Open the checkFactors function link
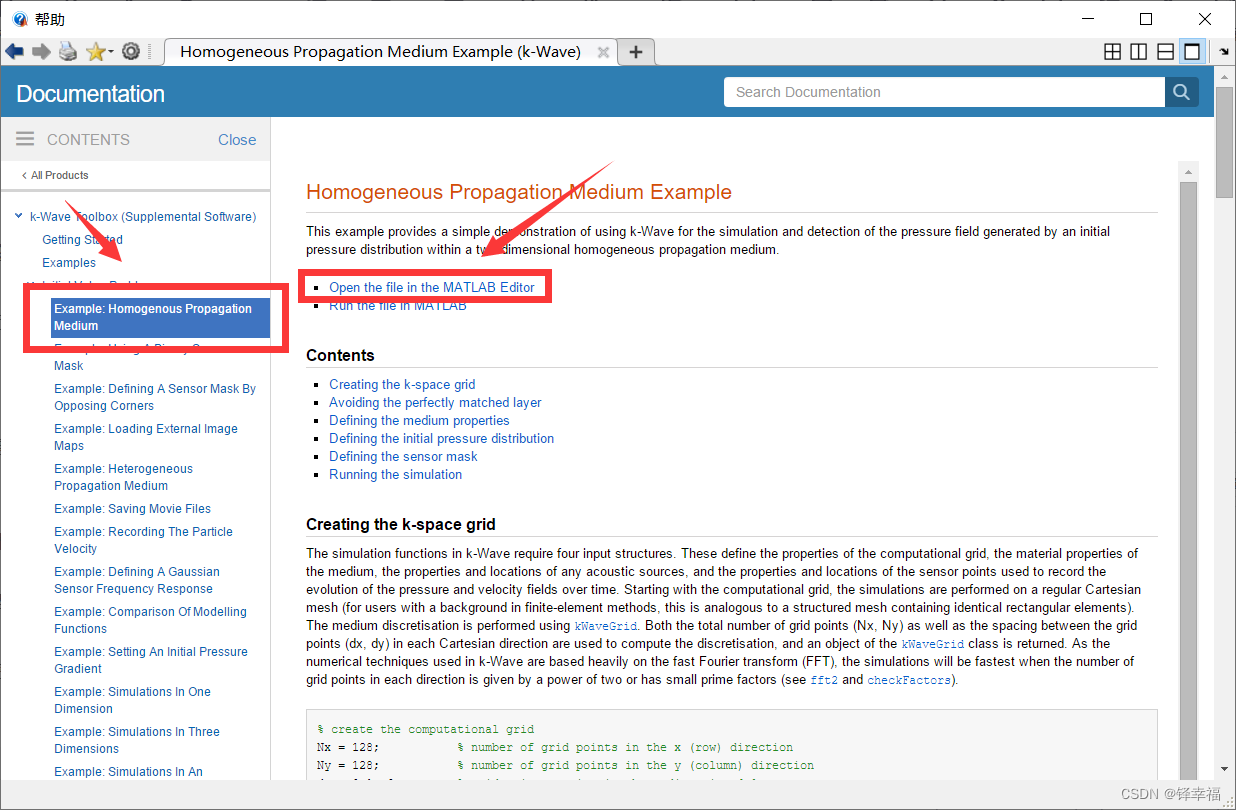Image resolution: width=1236 pixels, height=810 pixels. pos(909,680)
